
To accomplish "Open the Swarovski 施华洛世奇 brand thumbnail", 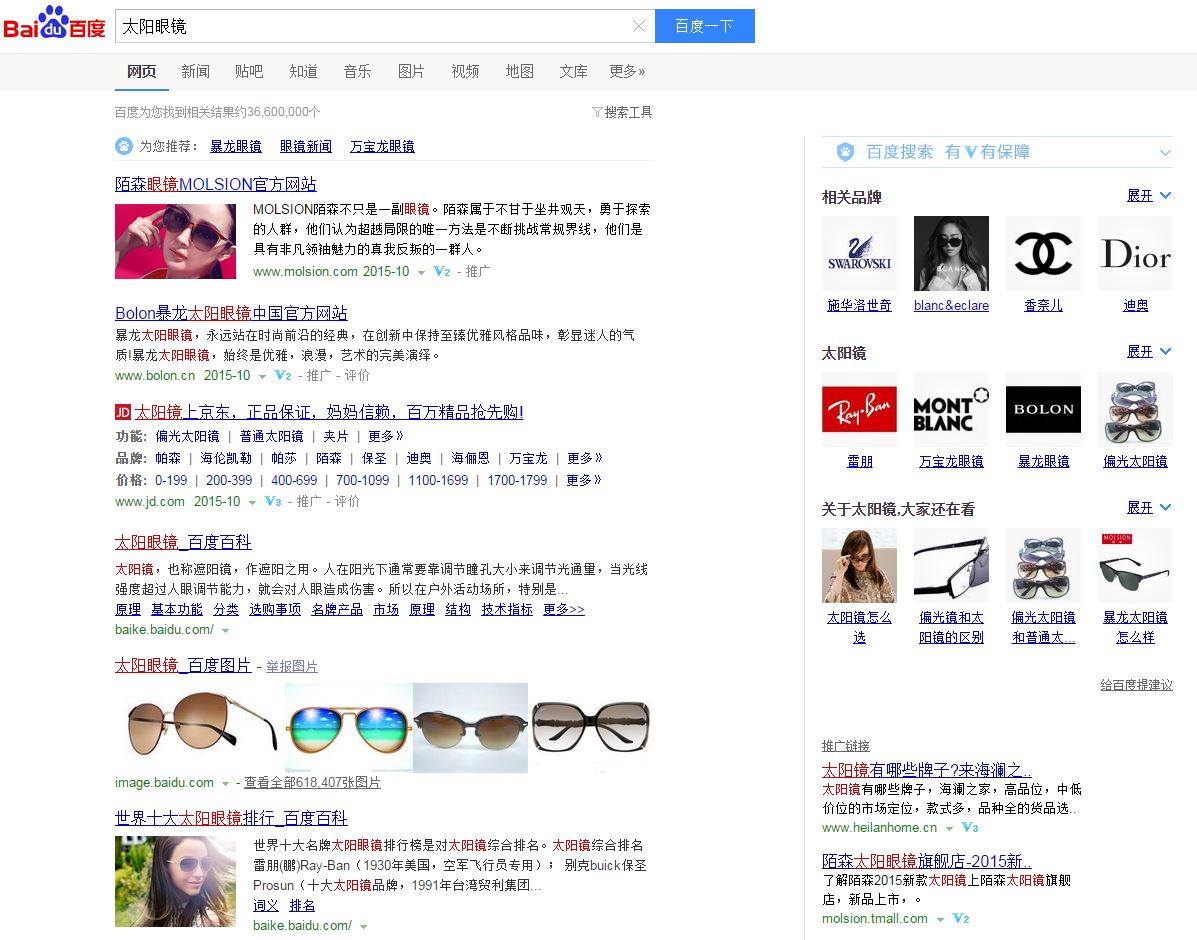I will click(x=859, y=253).
